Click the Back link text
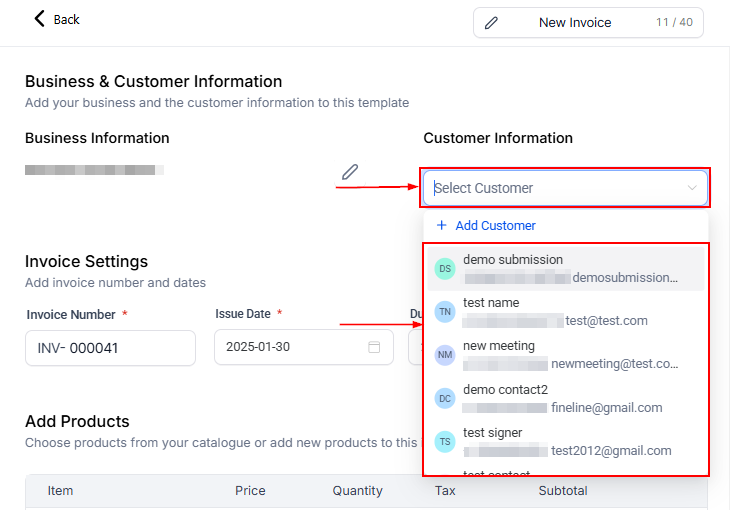 pyautogui.click(x=67, y=20)
